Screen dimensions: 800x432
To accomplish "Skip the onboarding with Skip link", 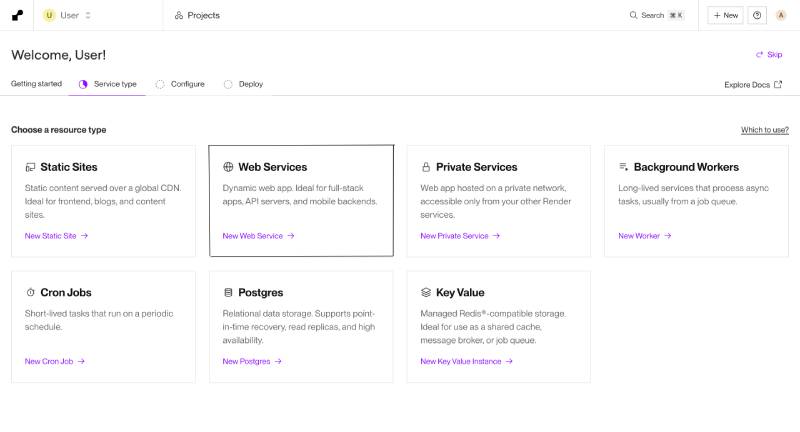I will 768,55.
